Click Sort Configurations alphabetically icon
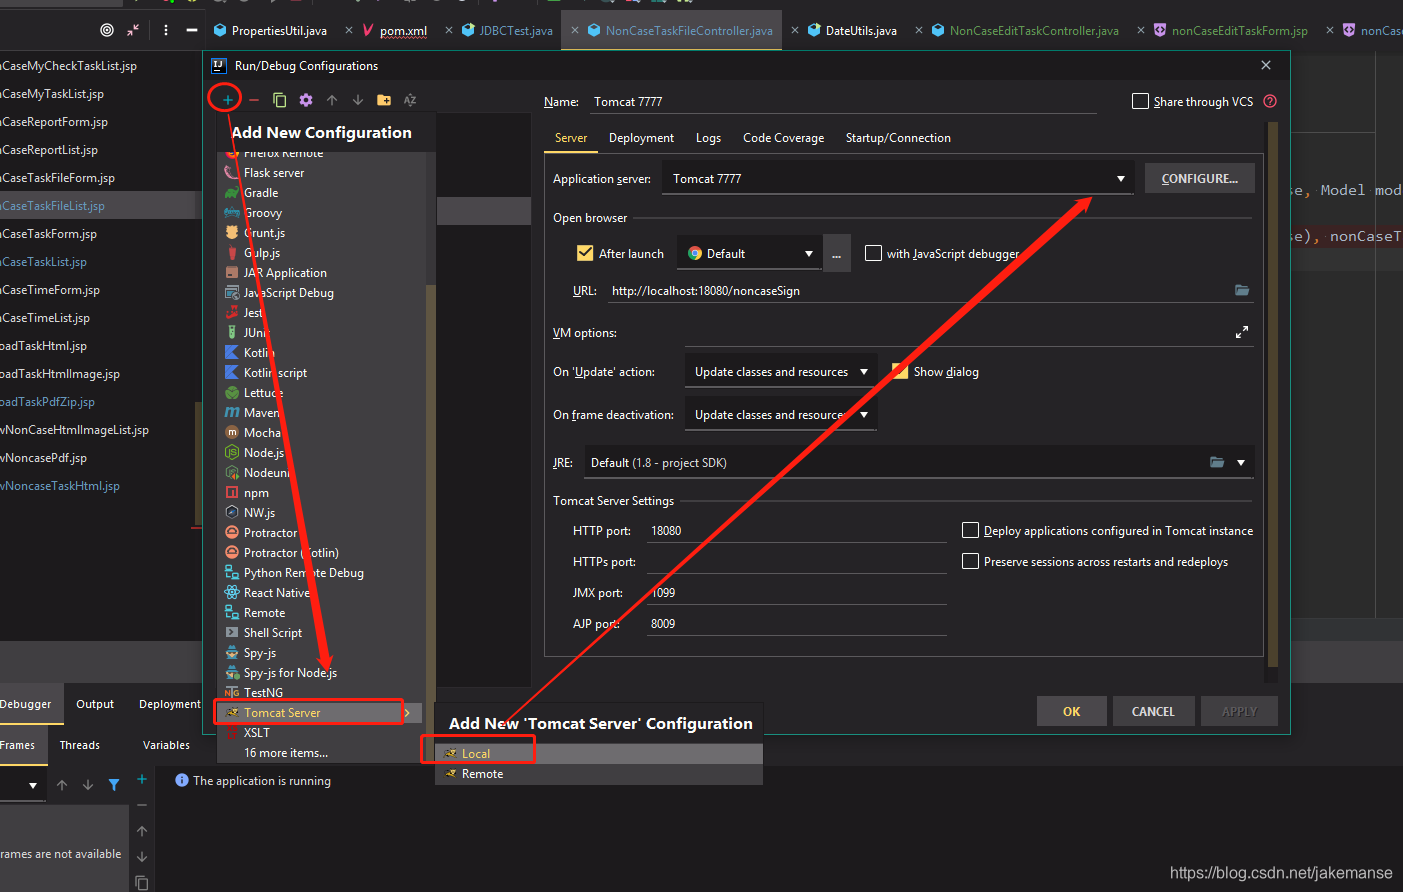1403x892 pixels. pos(410,100)
